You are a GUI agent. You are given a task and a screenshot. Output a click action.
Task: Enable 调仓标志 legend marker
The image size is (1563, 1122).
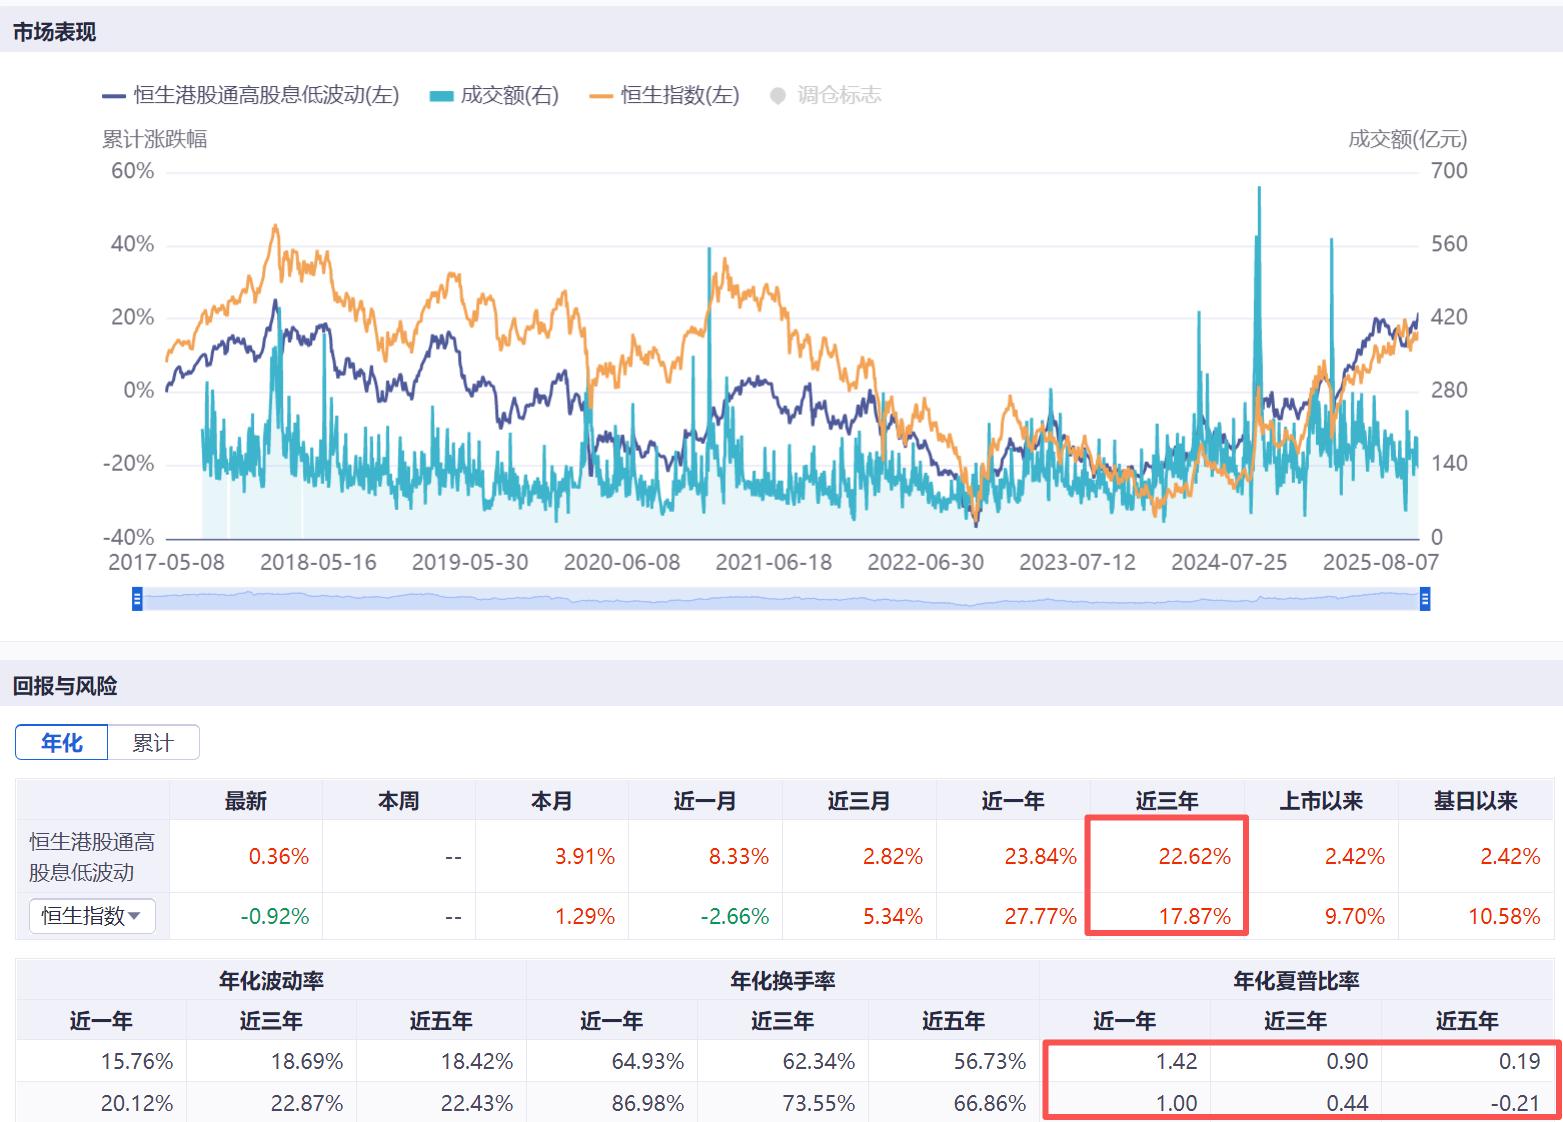pos(826,95)
